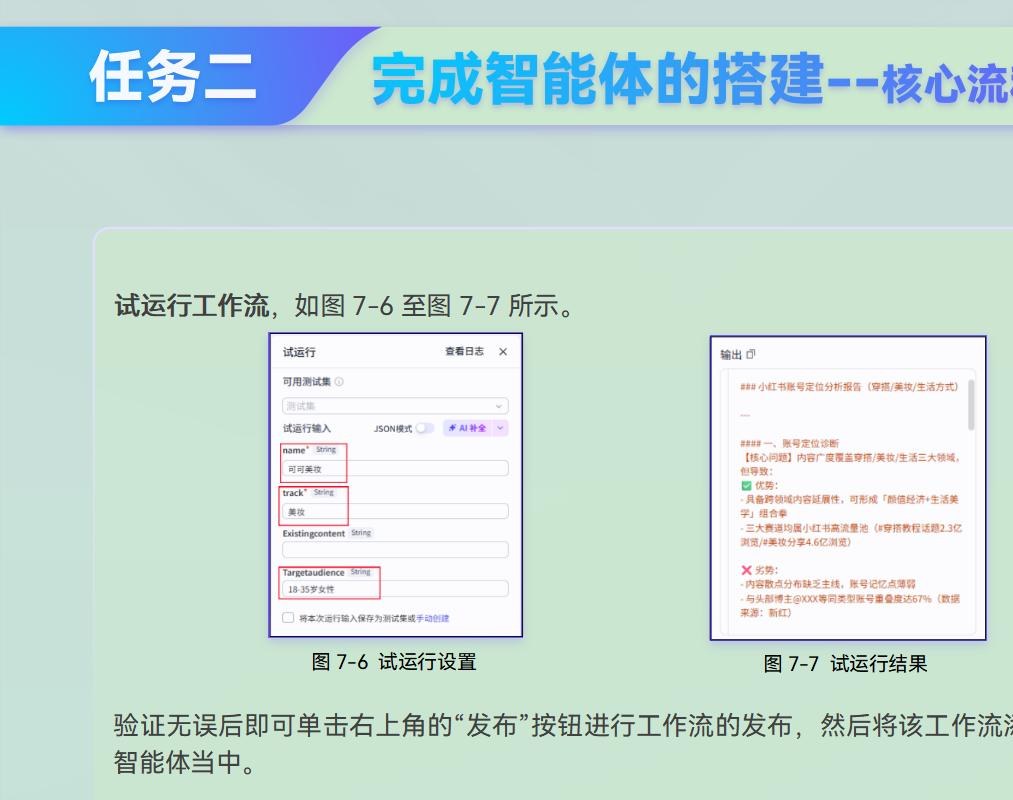Click the output panel's vertical scrollbar
The width and height of the screenshot is (1013, 800).
click(971, 405)
